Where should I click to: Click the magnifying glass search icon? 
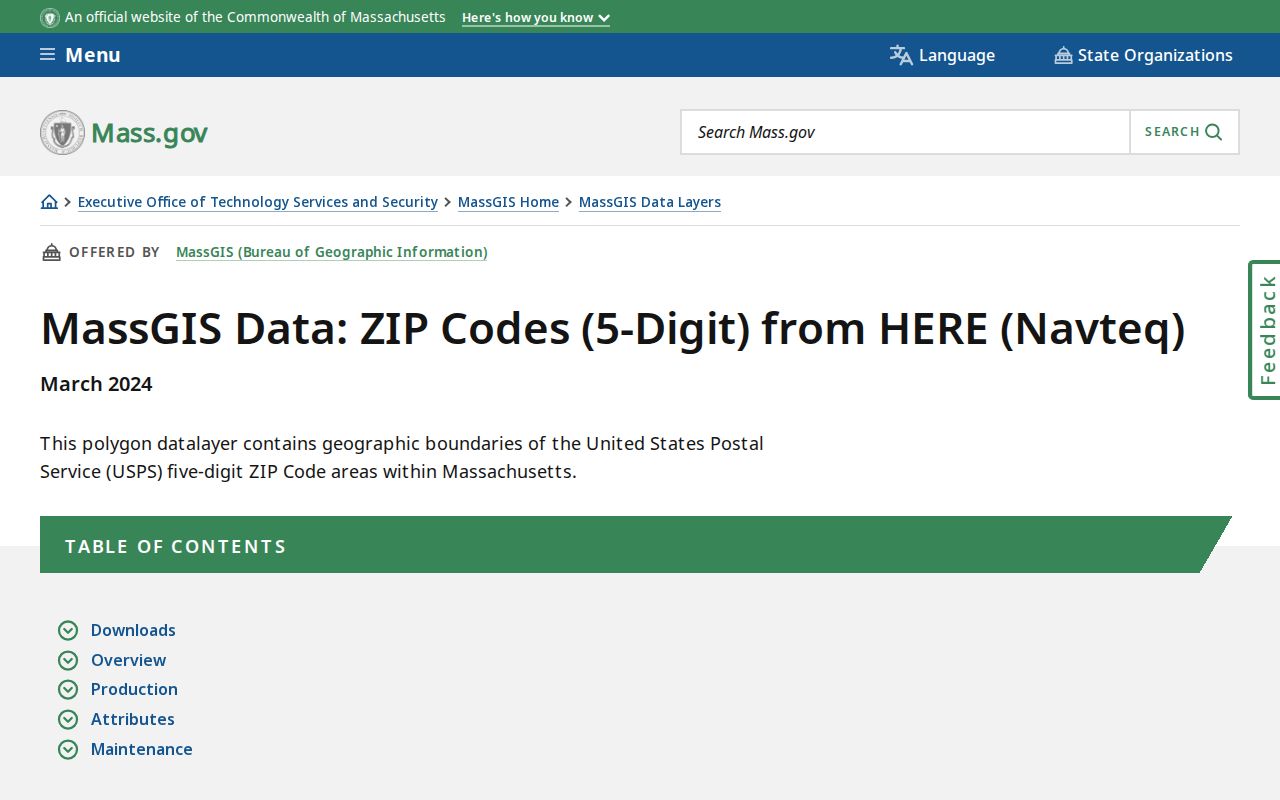(x=1214, y=132)
